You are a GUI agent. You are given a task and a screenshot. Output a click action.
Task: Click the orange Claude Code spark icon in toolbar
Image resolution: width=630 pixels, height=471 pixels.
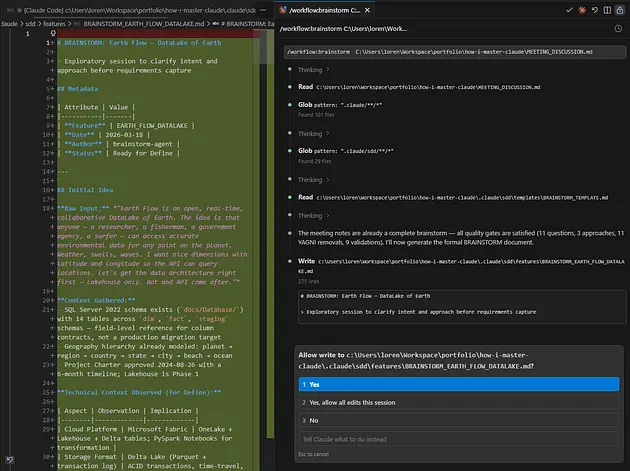pos(582,10)
